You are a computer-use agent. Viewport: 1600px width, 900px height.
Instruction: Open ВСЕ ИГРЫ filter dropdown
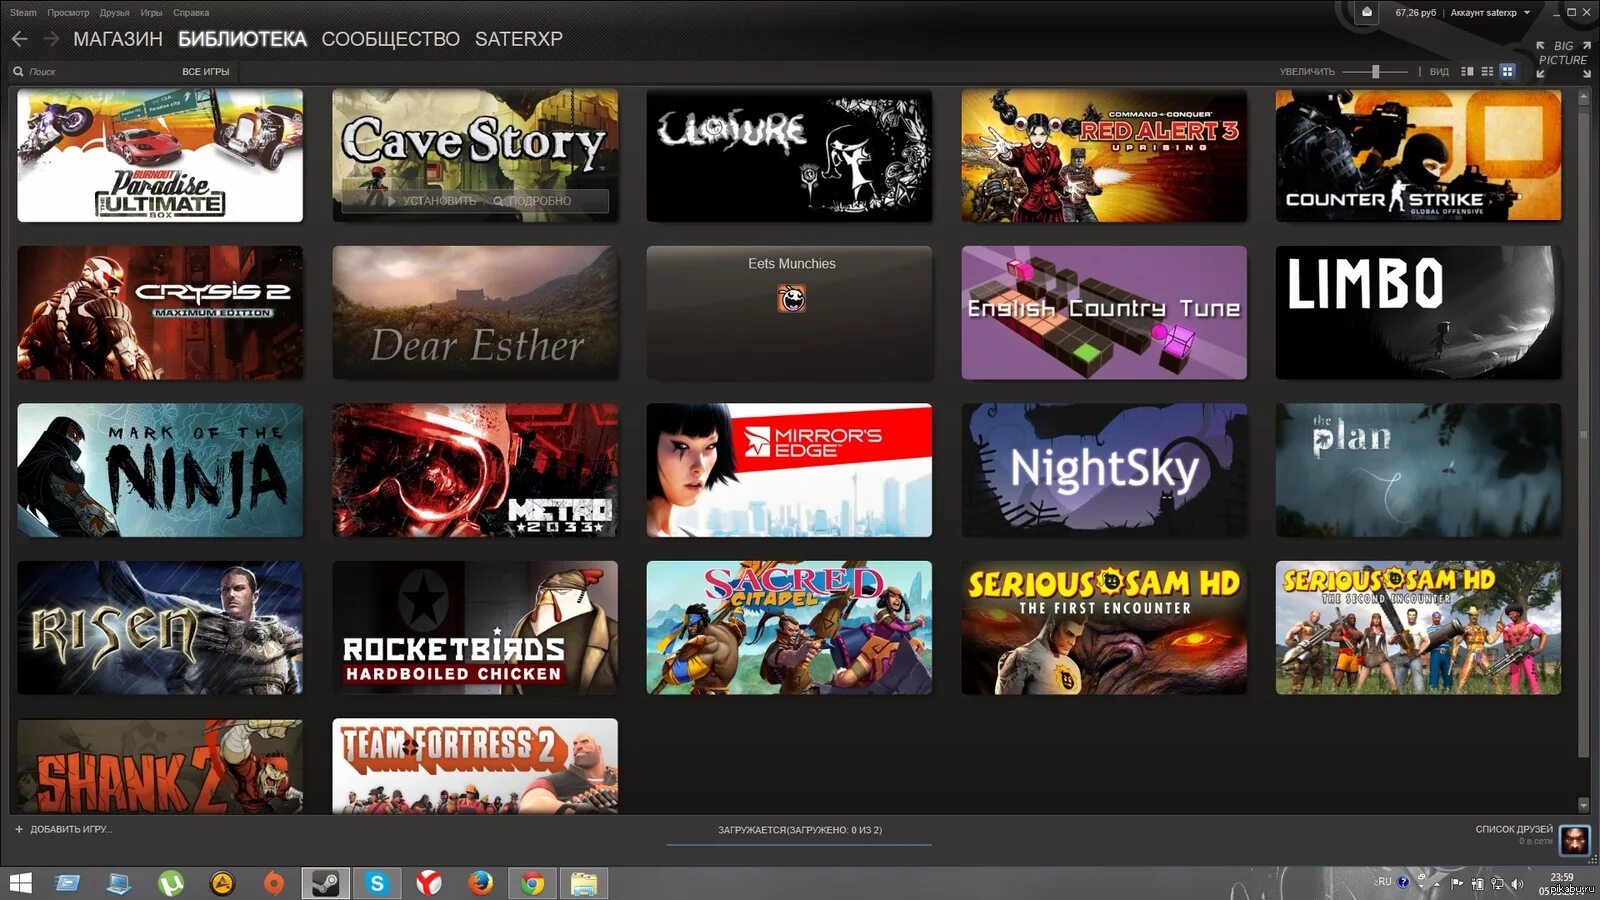pos(205,72)
